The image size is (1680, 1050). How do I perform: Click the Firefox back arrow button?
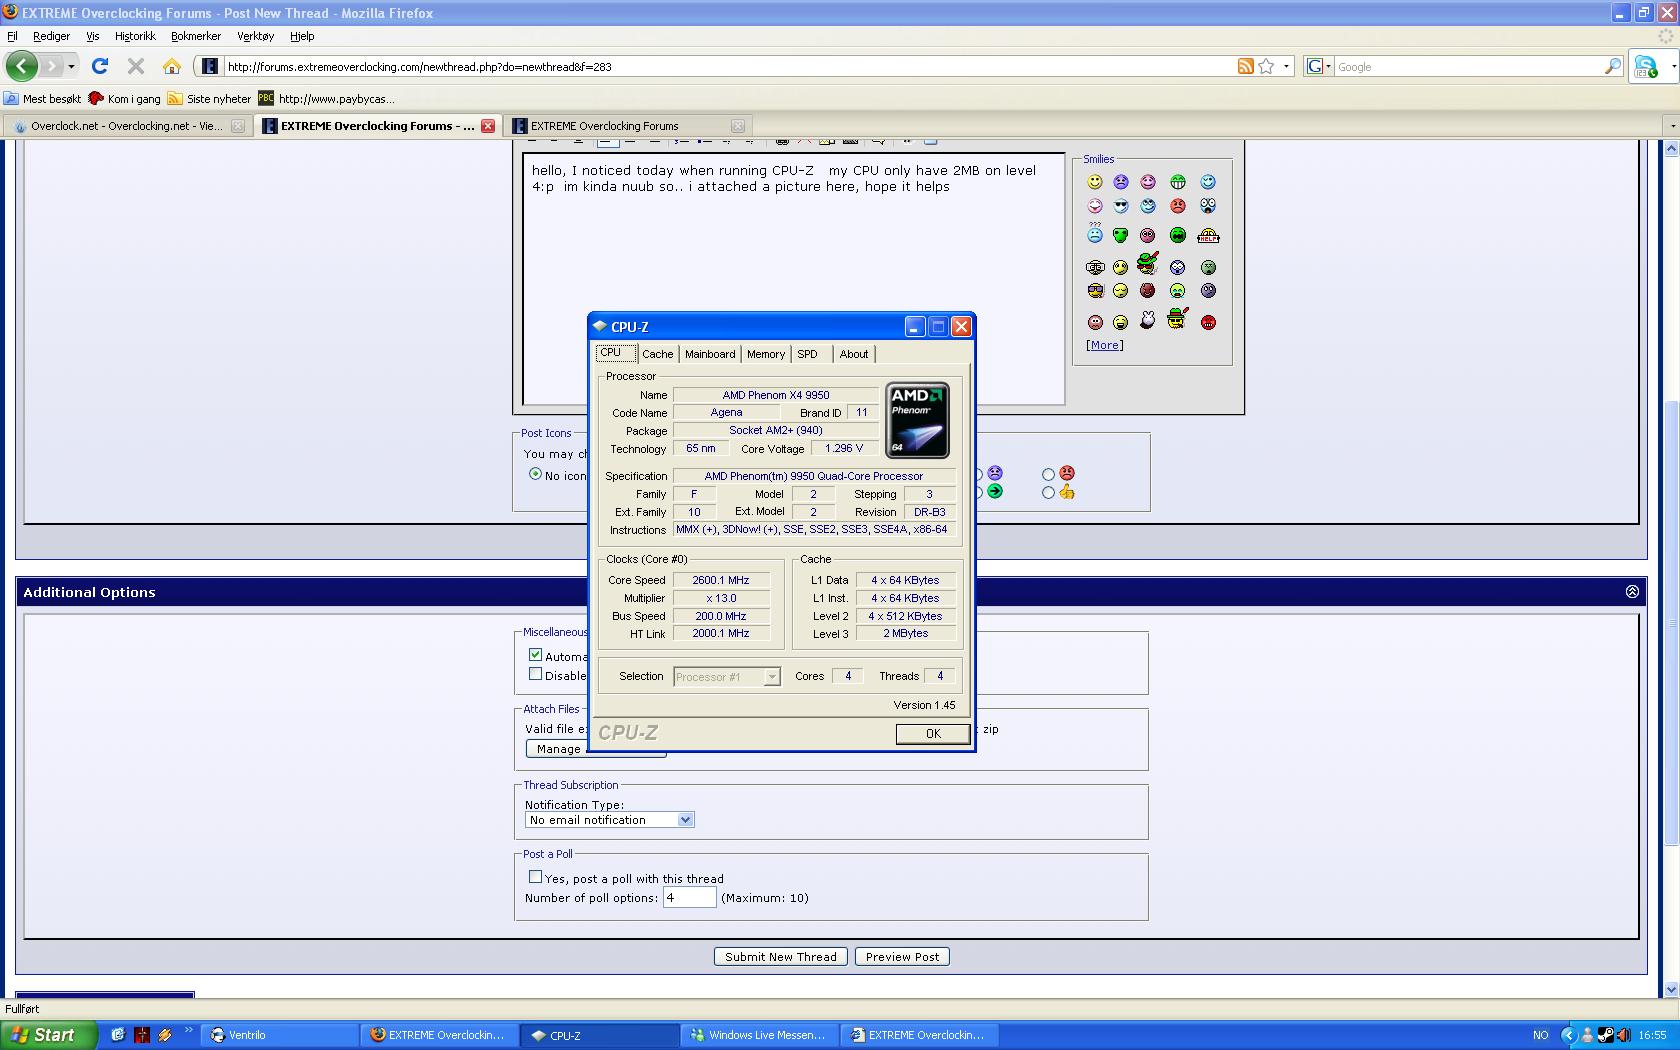pos(21,66)
